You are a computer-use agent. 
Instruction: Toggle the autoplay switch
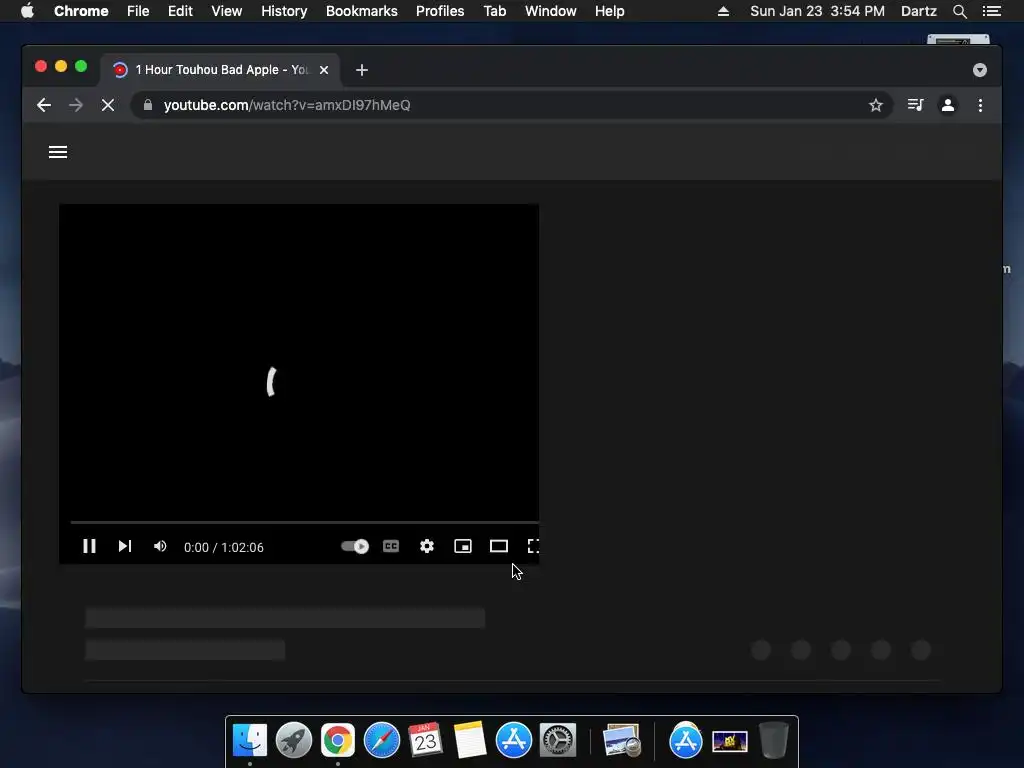355,546
